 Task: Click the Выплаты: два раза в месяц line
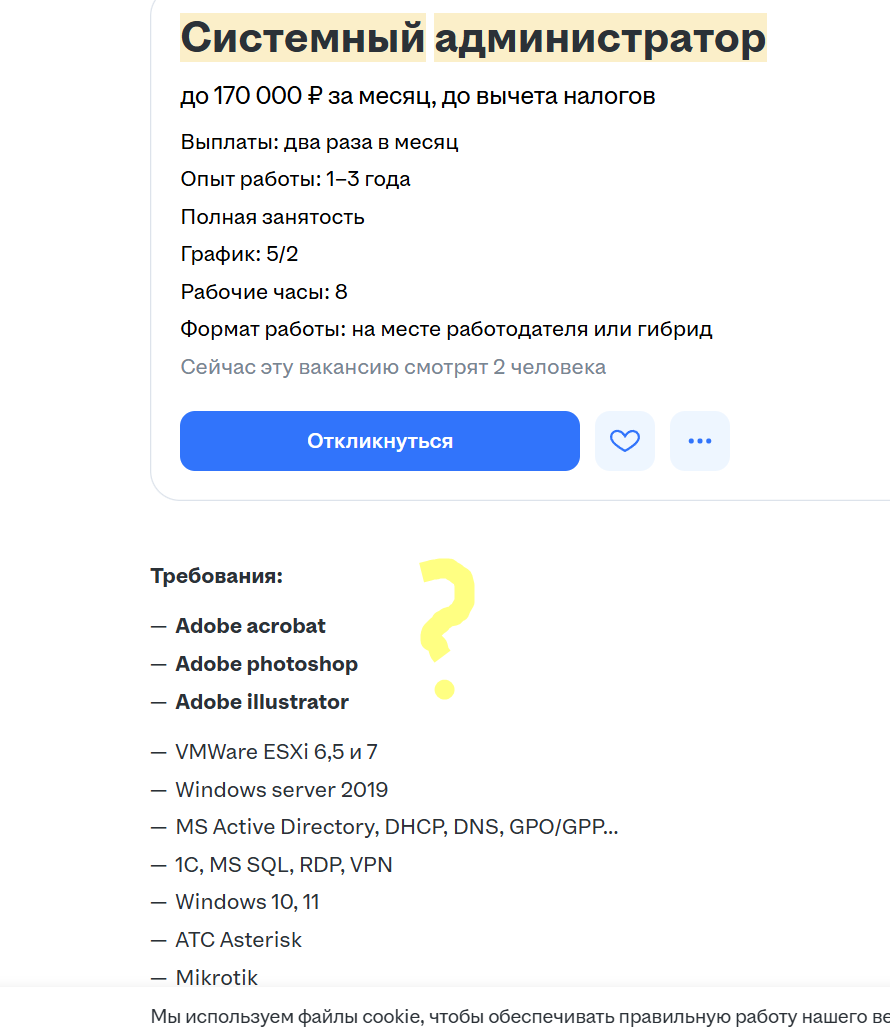319,142
